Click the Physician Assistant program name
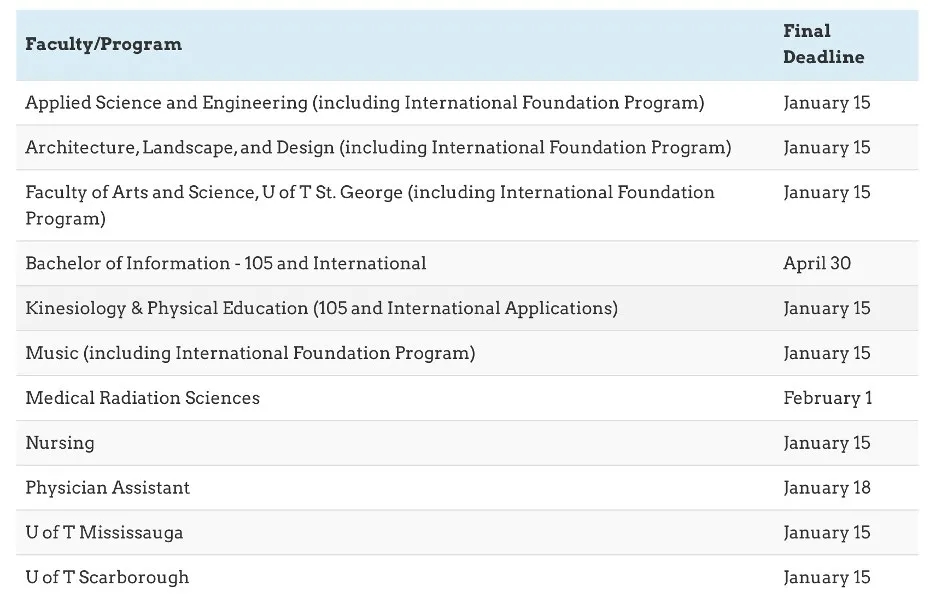Screen dimensions: 936x609 (x=107, y=488)
